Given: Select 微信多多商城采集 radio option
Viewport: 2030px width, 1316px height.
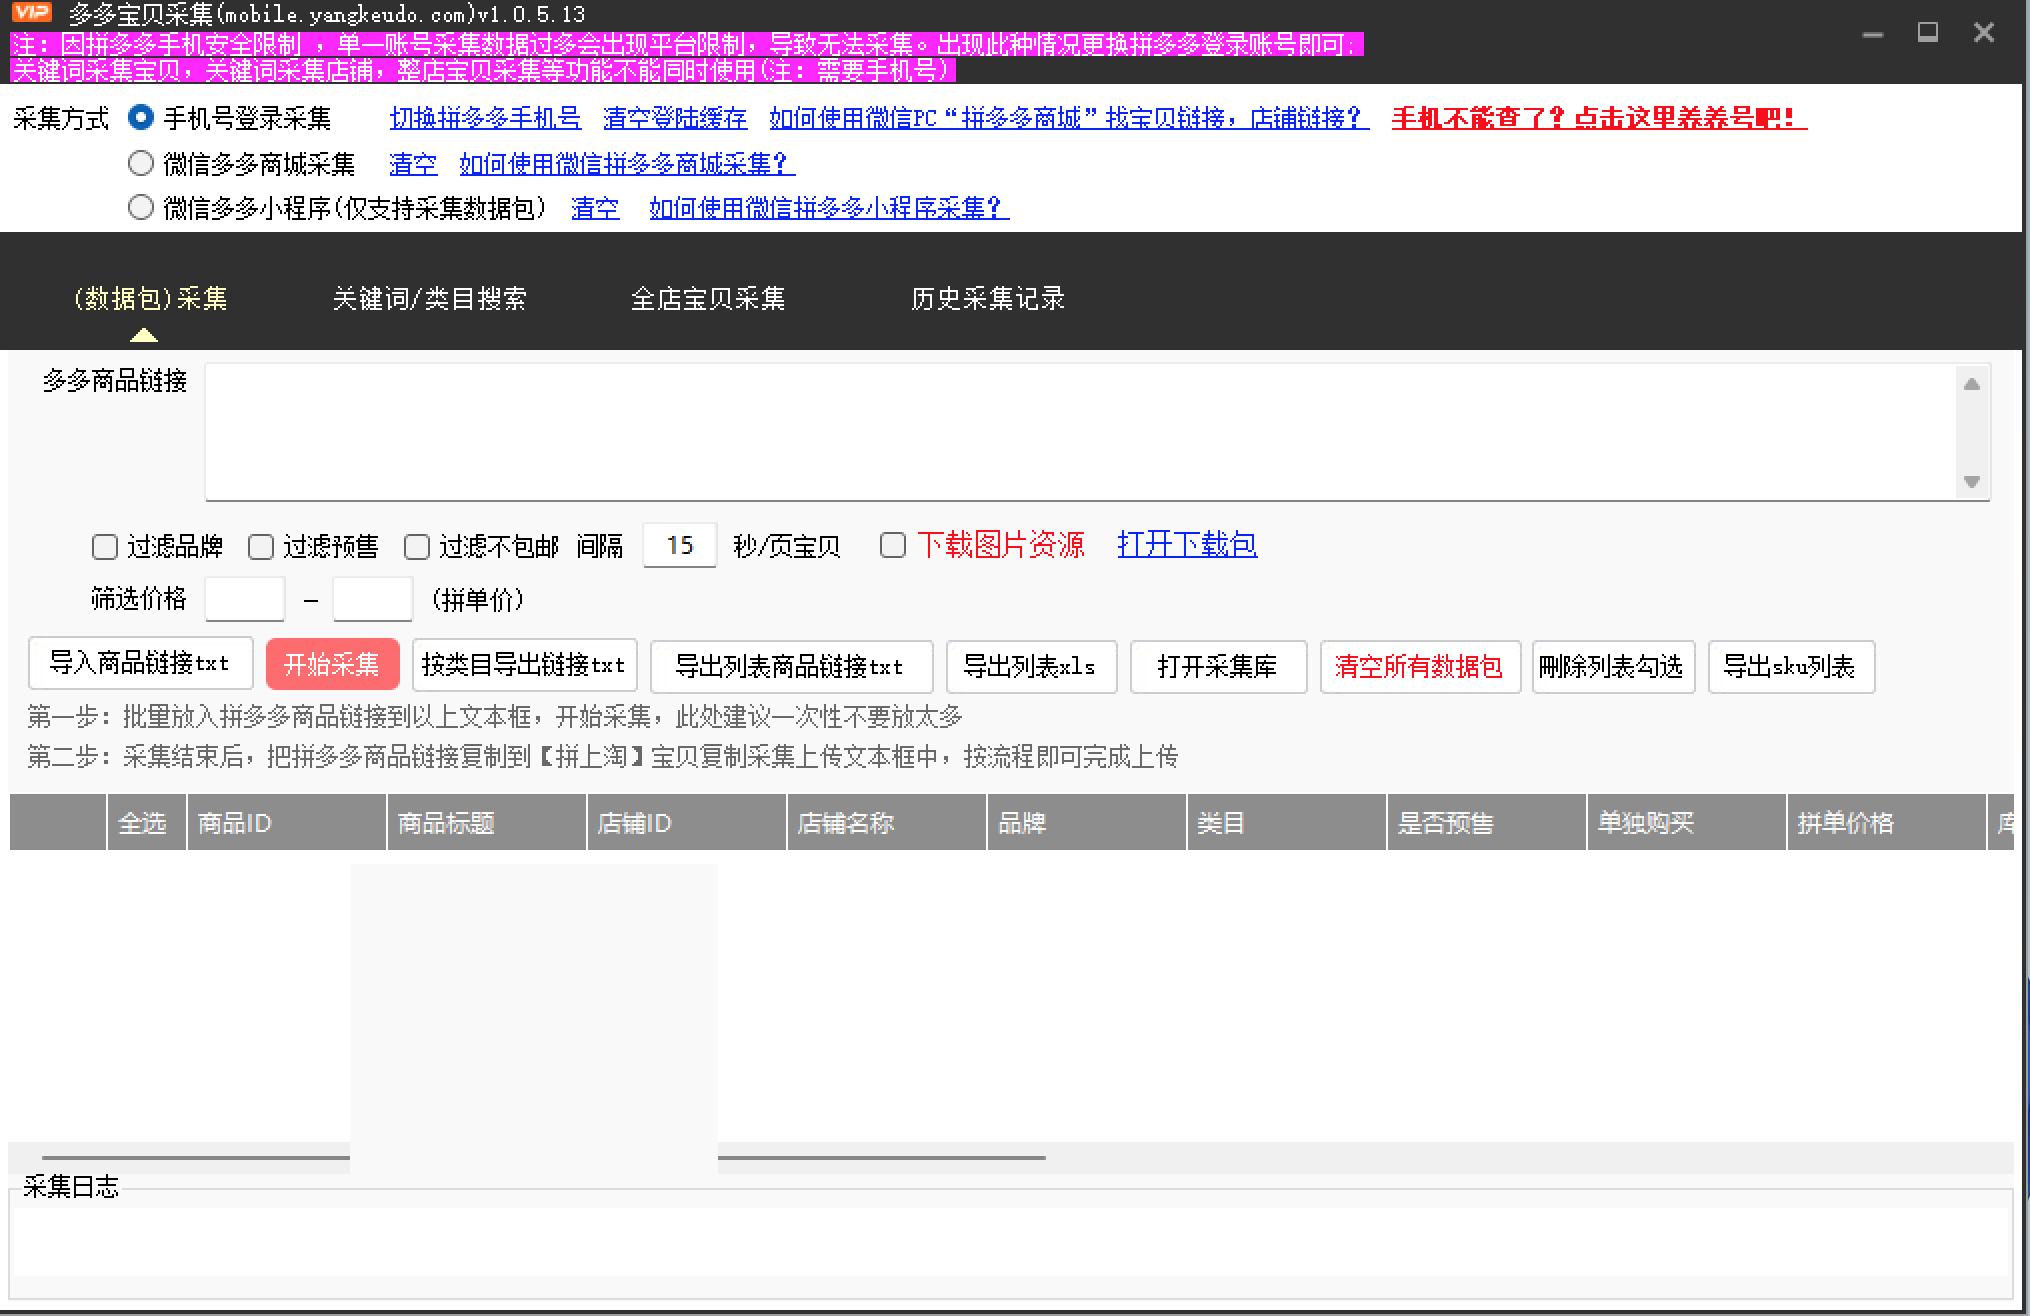Looking at the screenshot, I should (141, 162).
